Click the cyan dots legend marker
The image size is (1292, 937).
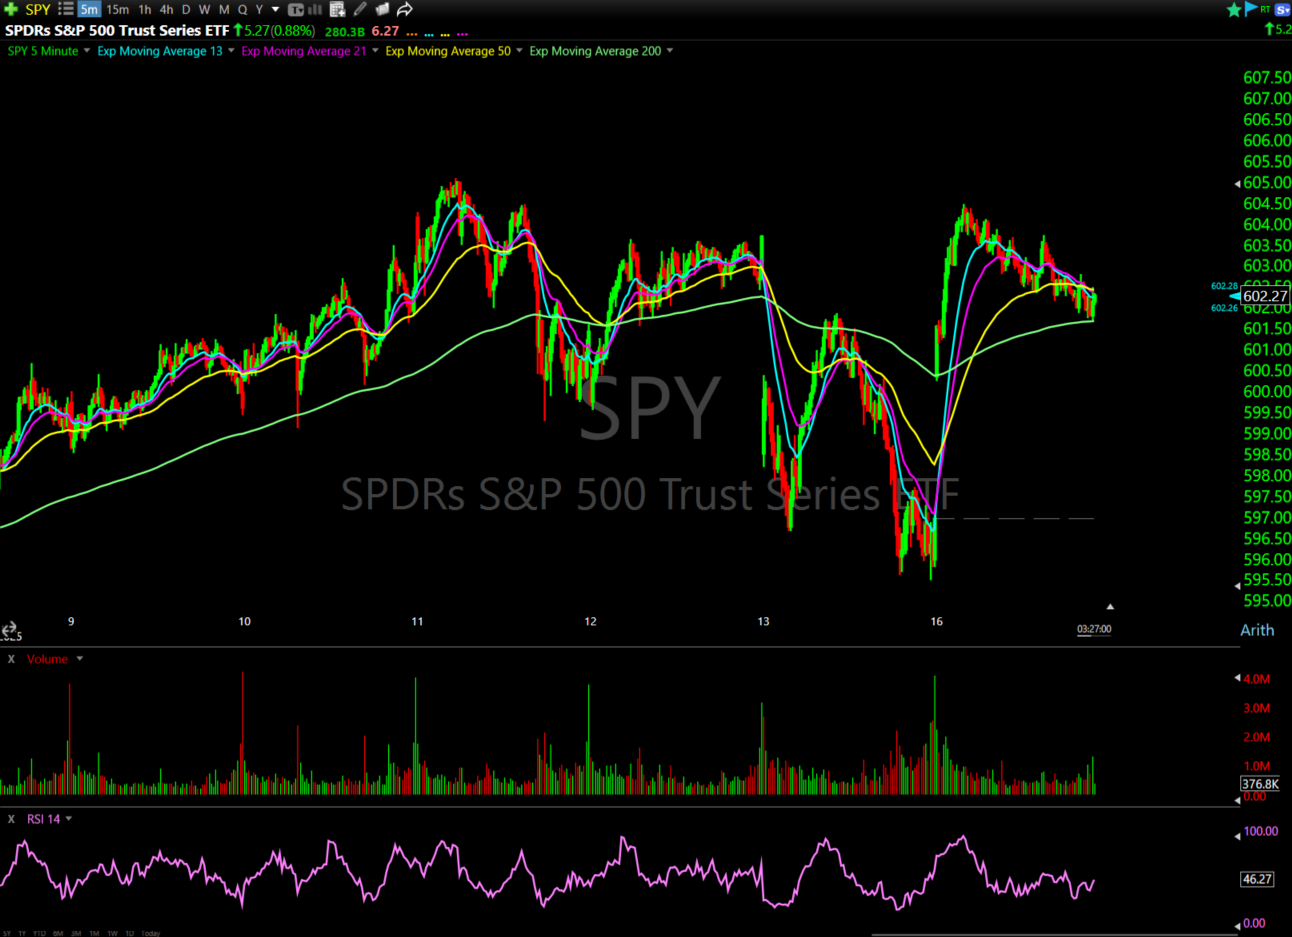pyautogui.click(x=429, y=34)
